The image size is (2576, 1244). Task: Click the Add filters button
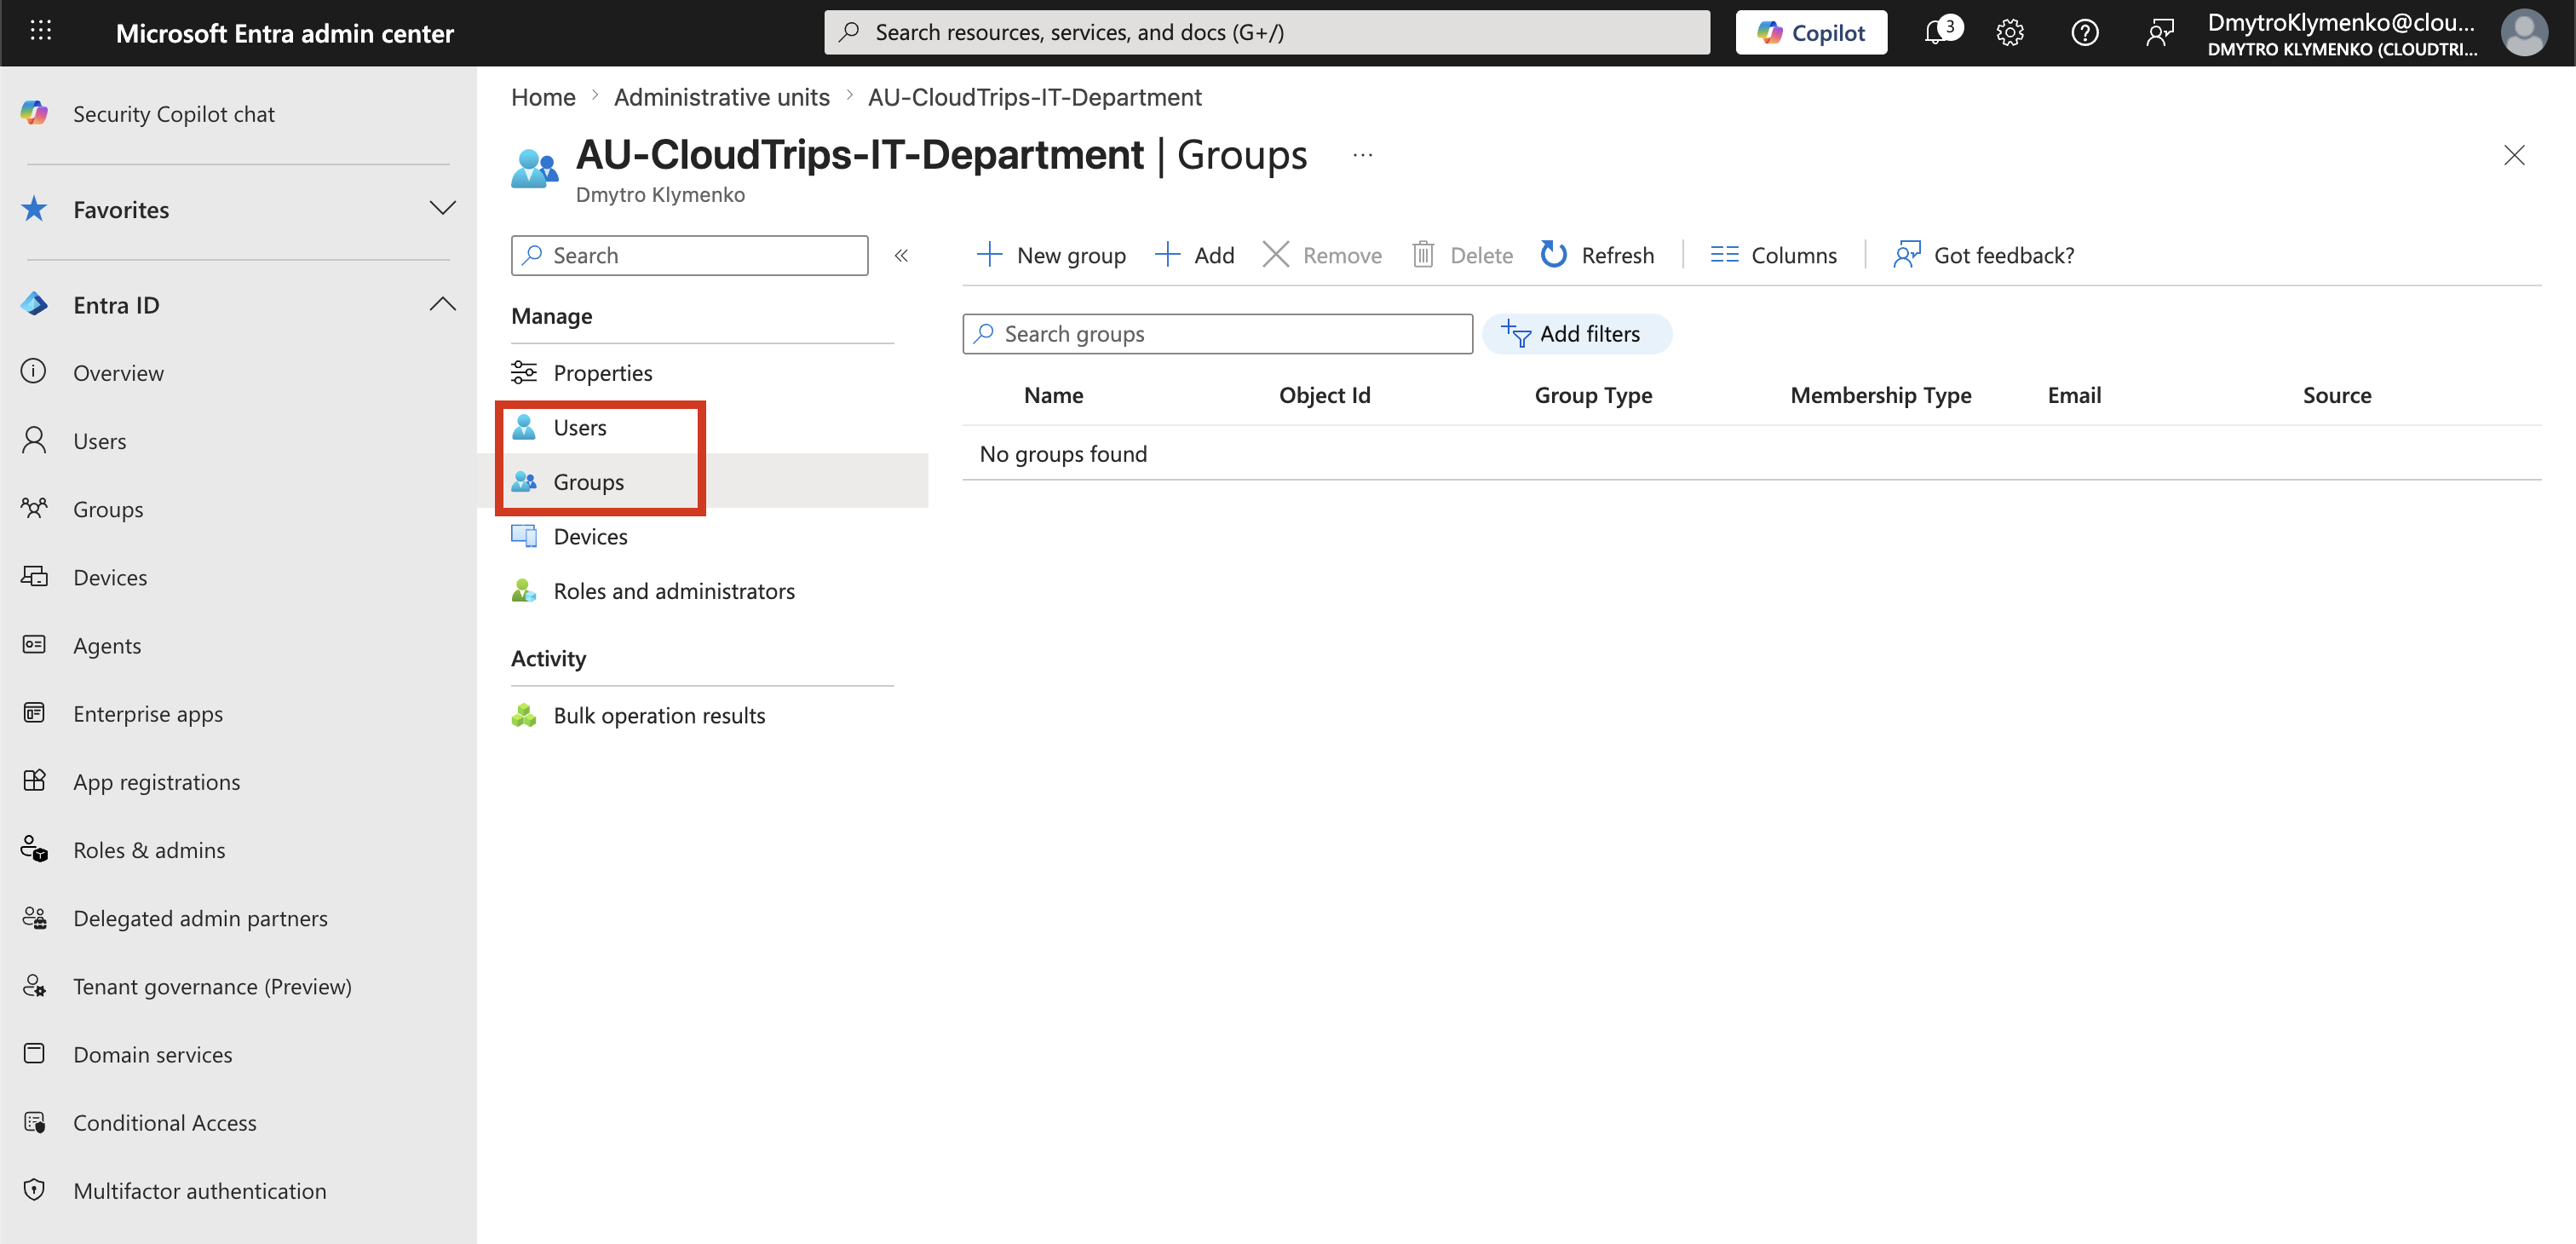(x=1576, y=334)
